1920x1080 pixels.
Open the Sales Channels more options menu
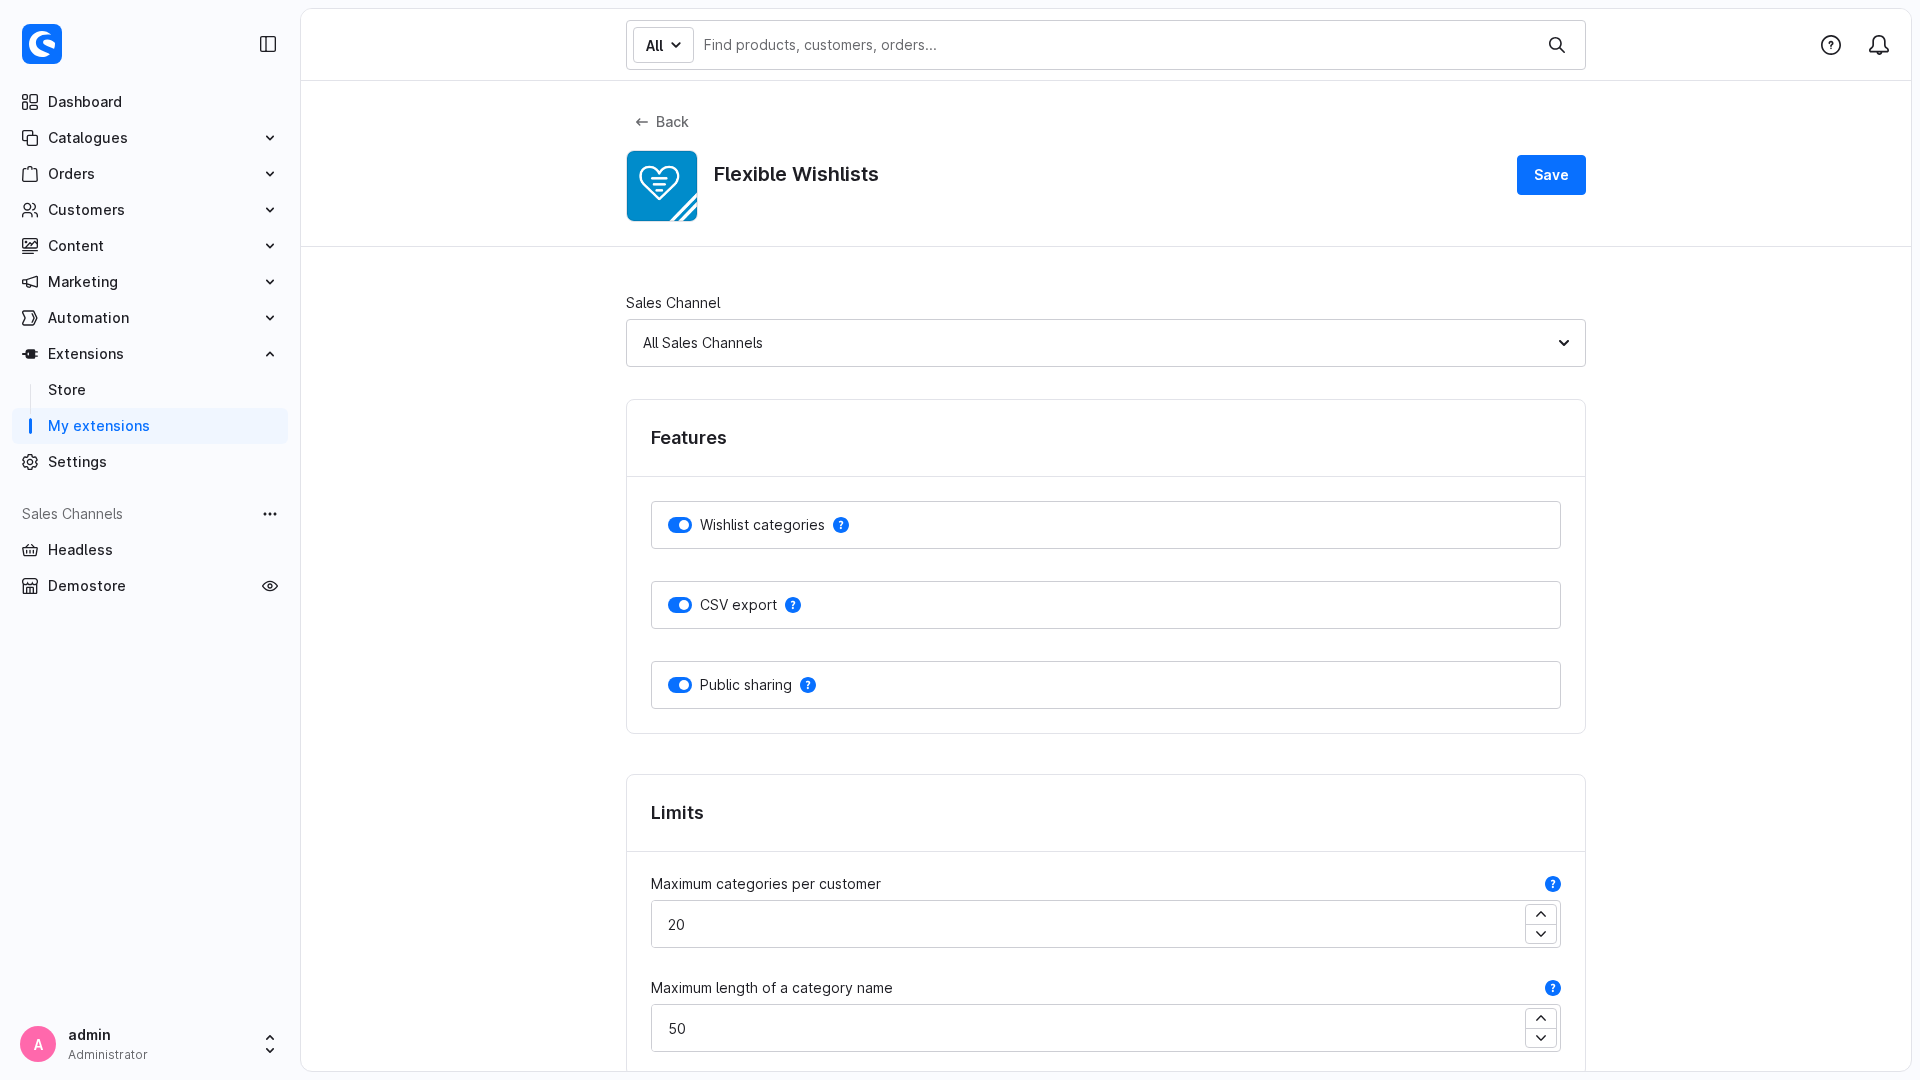pos(270,514)
